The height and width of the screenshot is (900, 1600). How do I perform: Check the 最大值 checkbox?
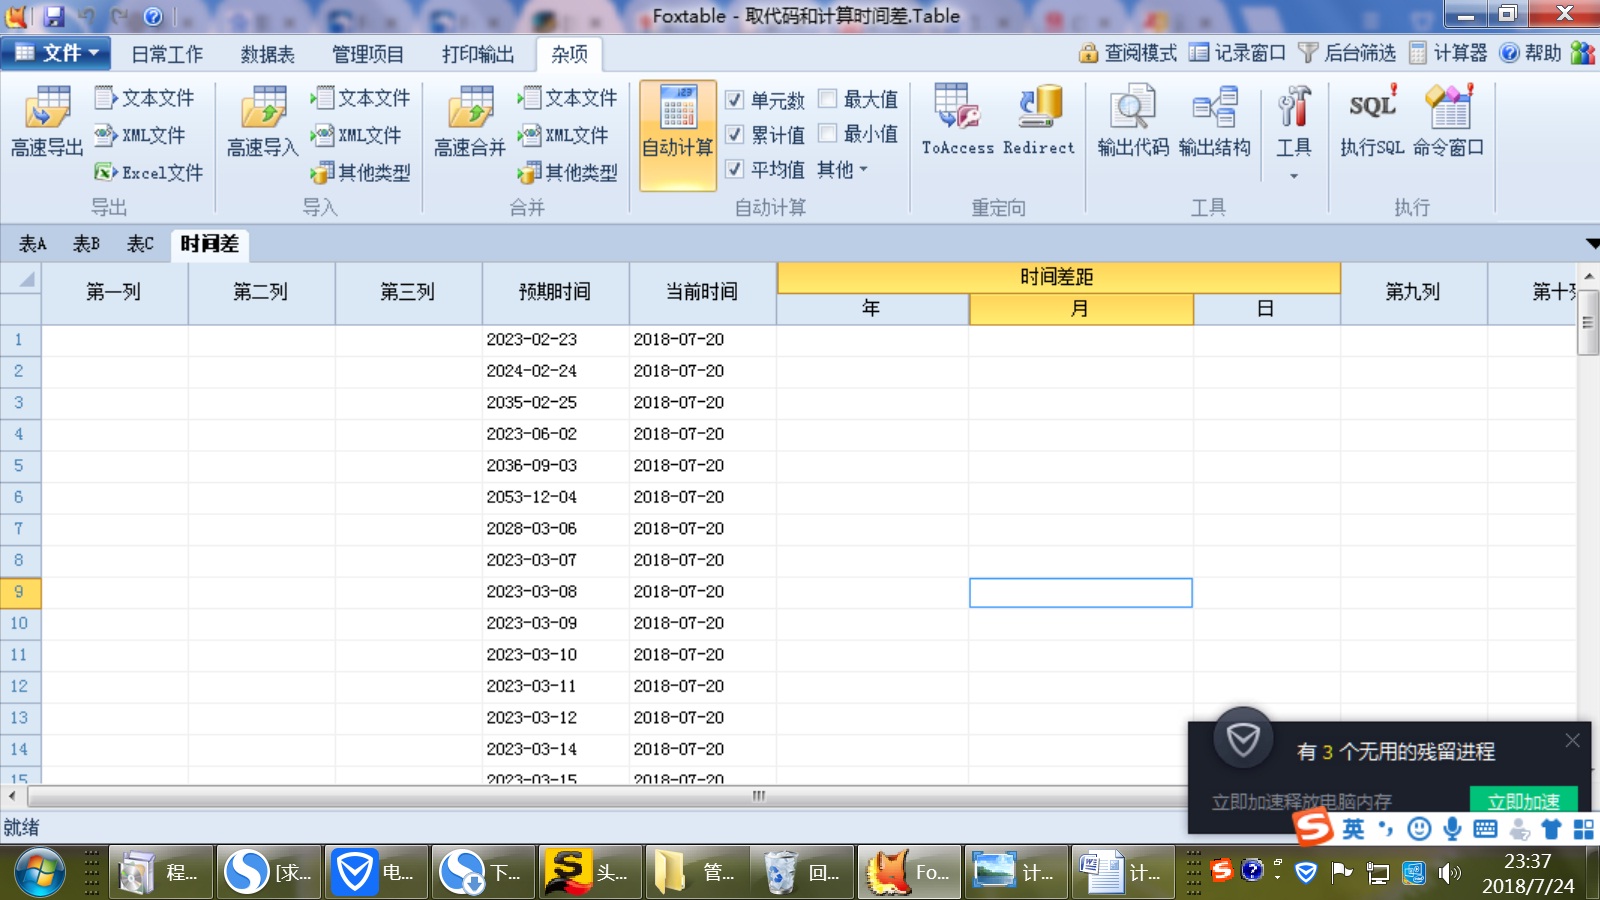pos(827,98)
